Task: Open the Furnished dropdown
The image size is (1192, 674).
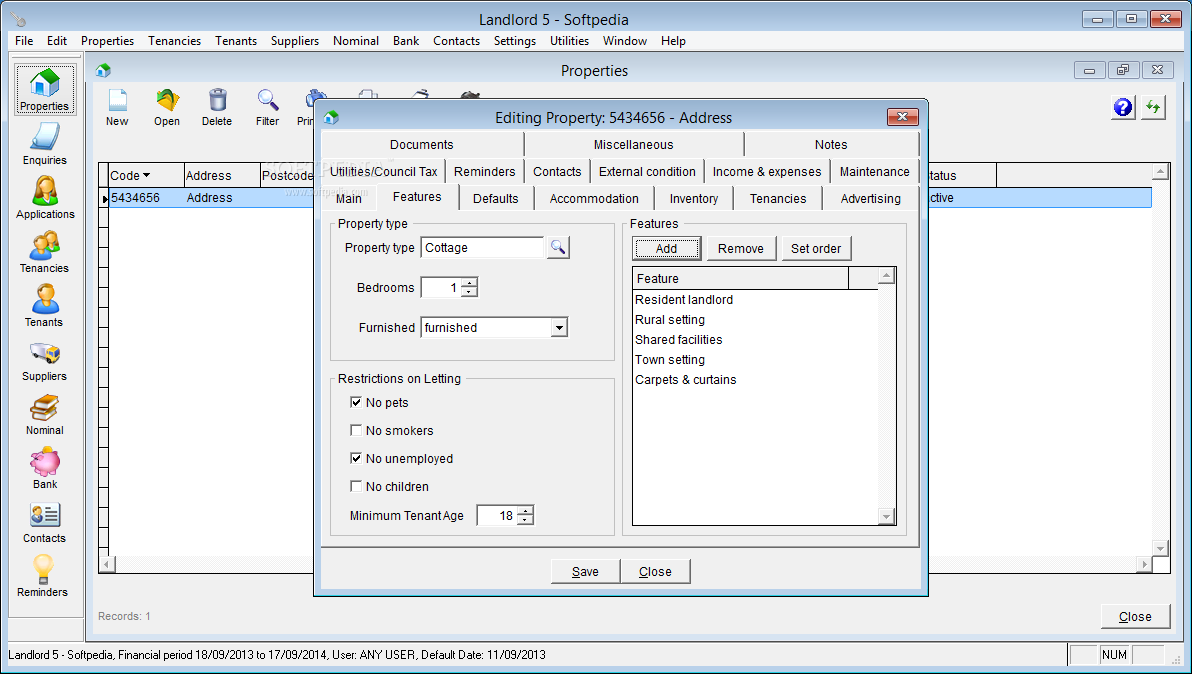Action: pos(560,328)
